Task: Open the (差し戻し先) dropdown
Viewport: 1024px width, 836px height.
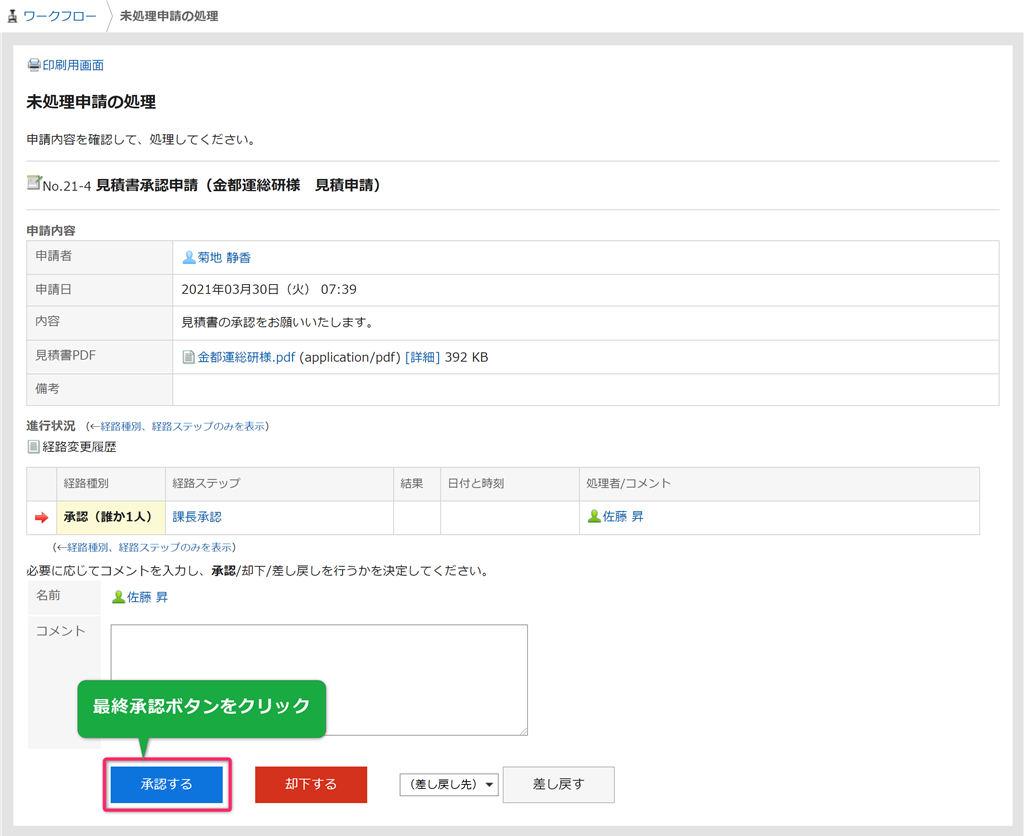Action: (449, 784)
